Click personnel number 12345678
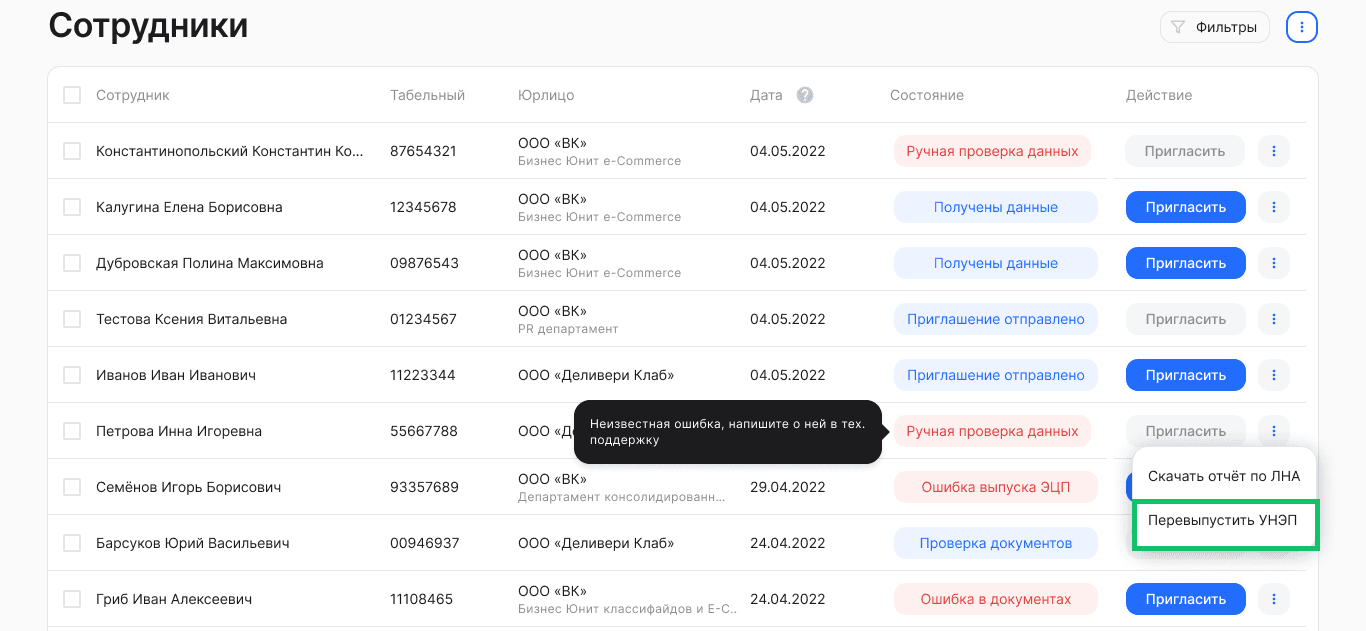The height and width of the screenshot is (631, 1366). [423, 207]
